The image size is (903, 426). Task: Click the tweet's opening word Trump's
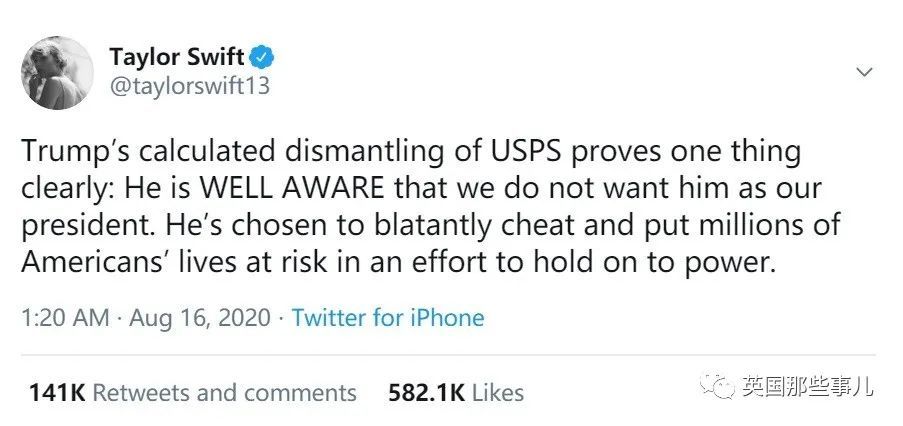point(79,153)
